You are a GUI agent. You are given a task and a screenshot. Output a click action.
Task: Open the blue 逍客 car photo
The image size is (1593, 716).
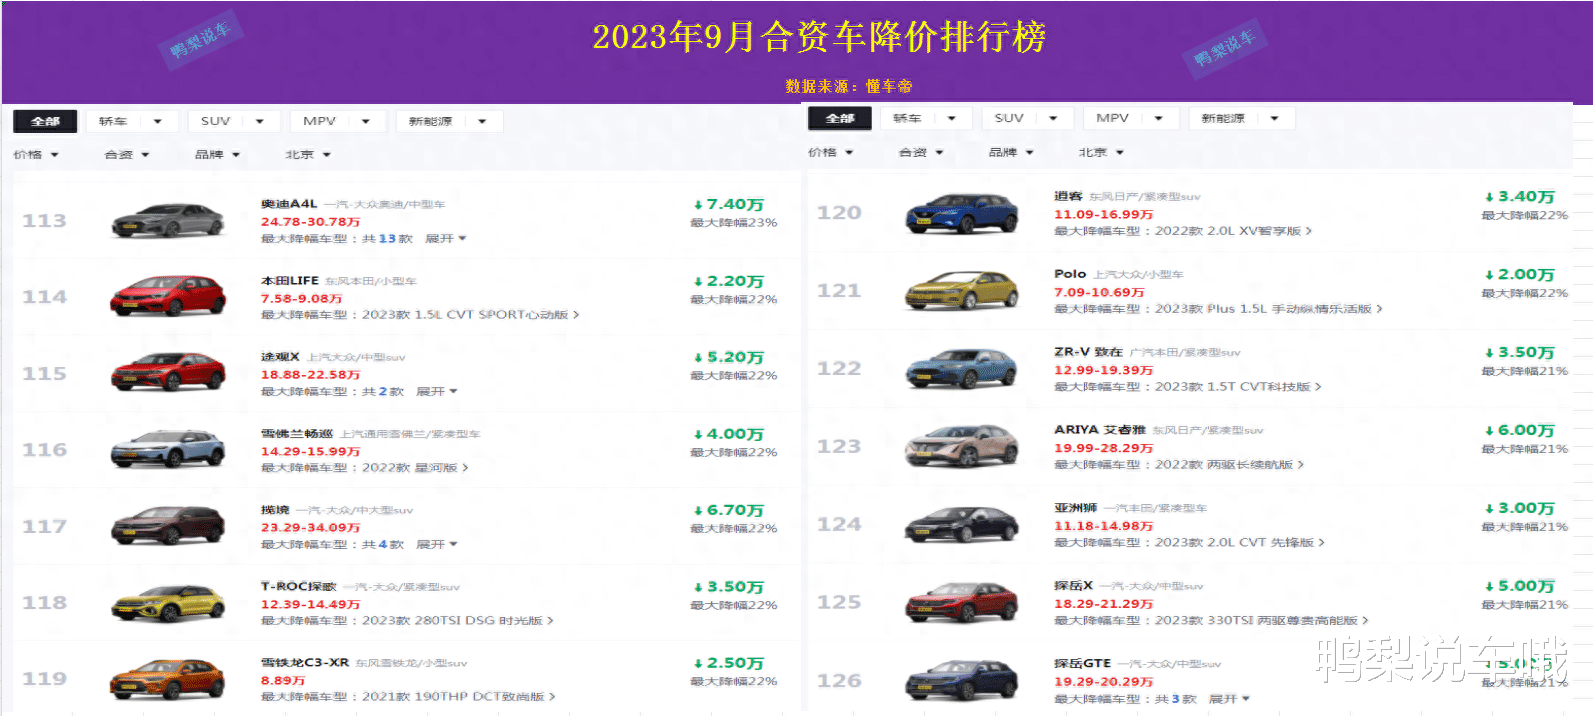(x=962, y=213)
